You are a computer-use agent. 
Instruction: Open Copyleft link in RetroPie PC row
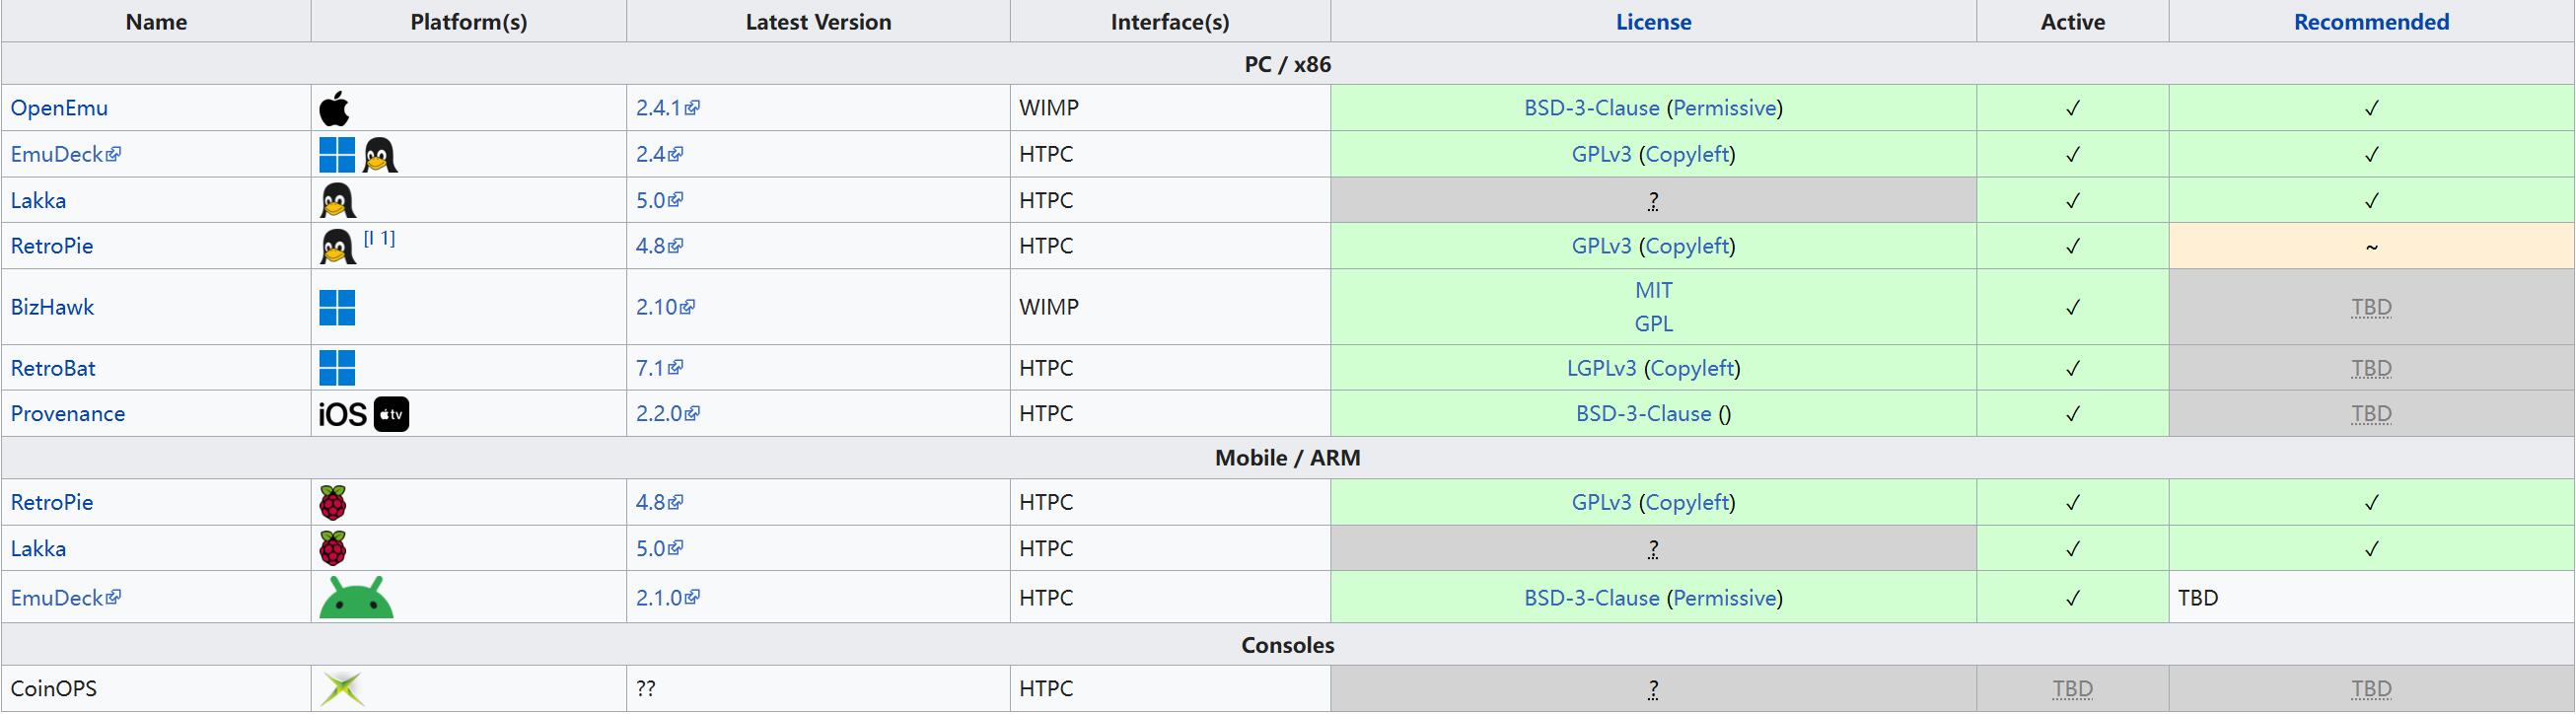pos(1687,246)
